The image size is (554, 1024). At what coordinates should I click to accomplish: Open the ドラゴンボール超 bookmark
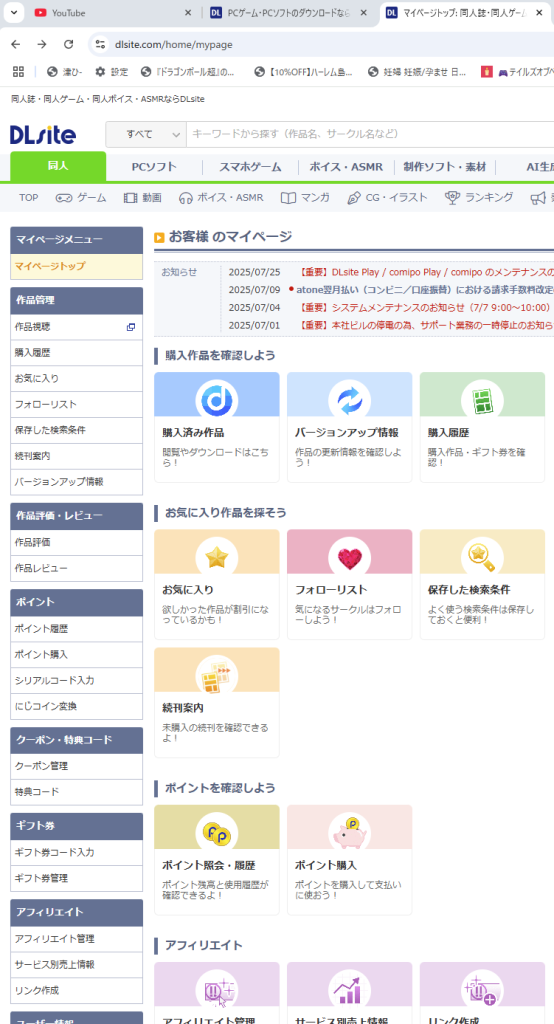click(188, 72)
